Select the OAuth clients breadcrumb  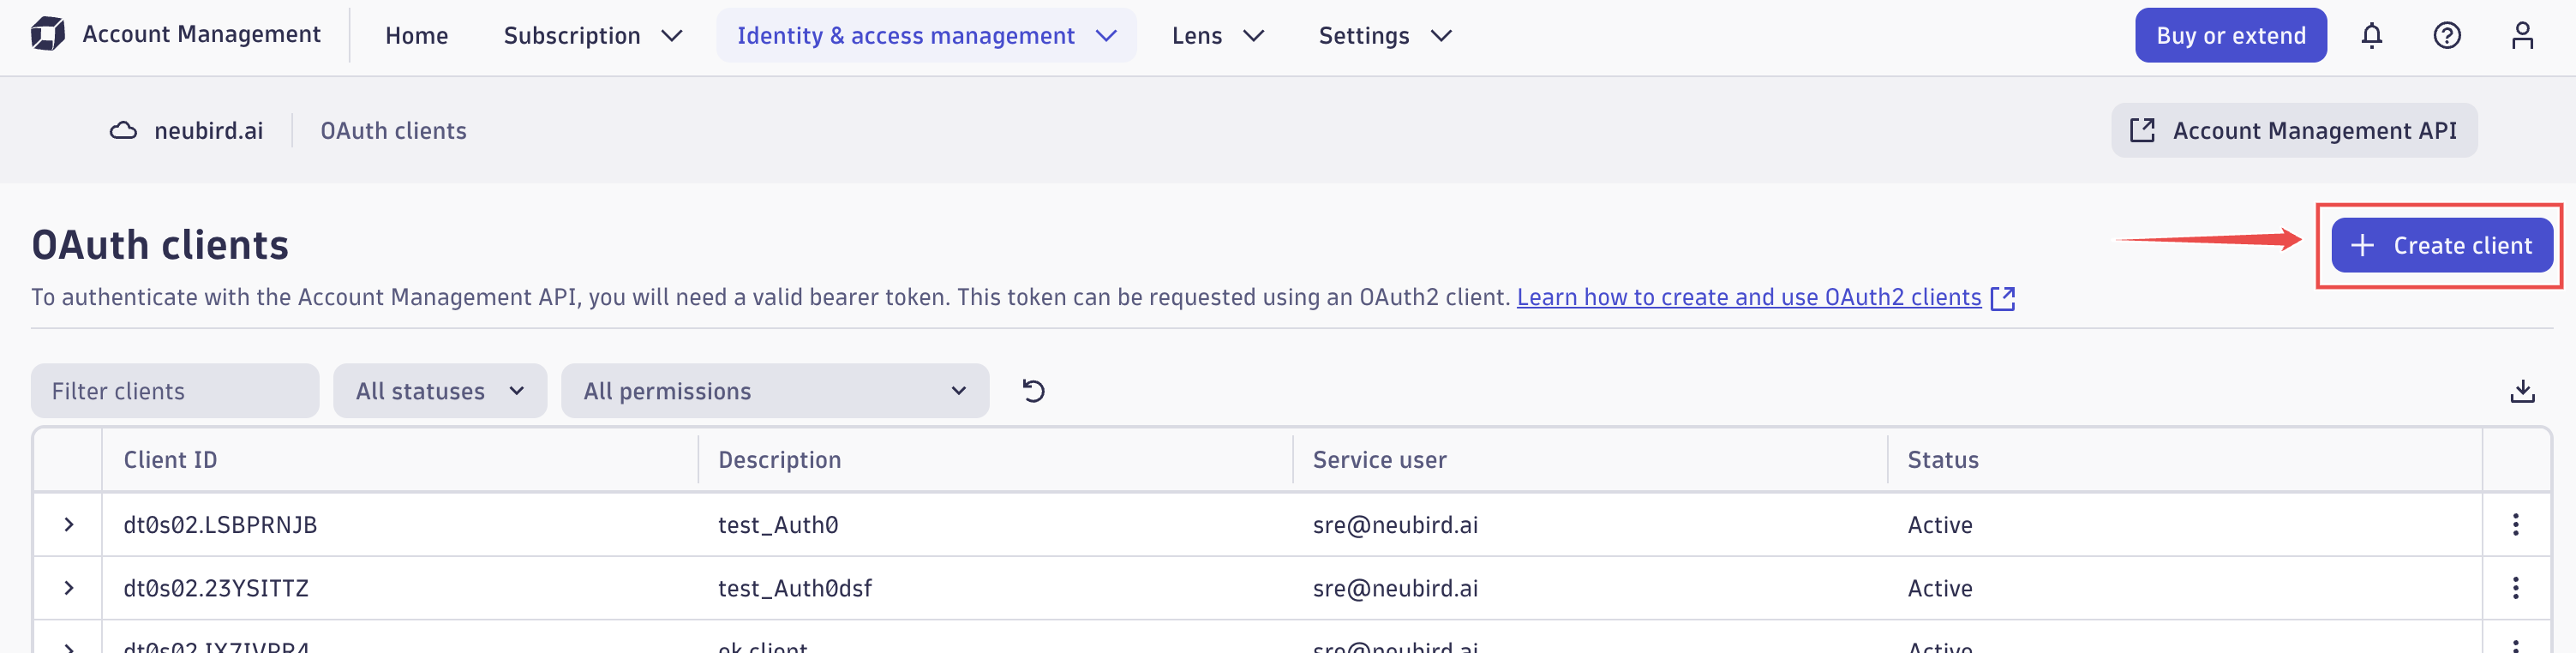click(x=393, y=131)
